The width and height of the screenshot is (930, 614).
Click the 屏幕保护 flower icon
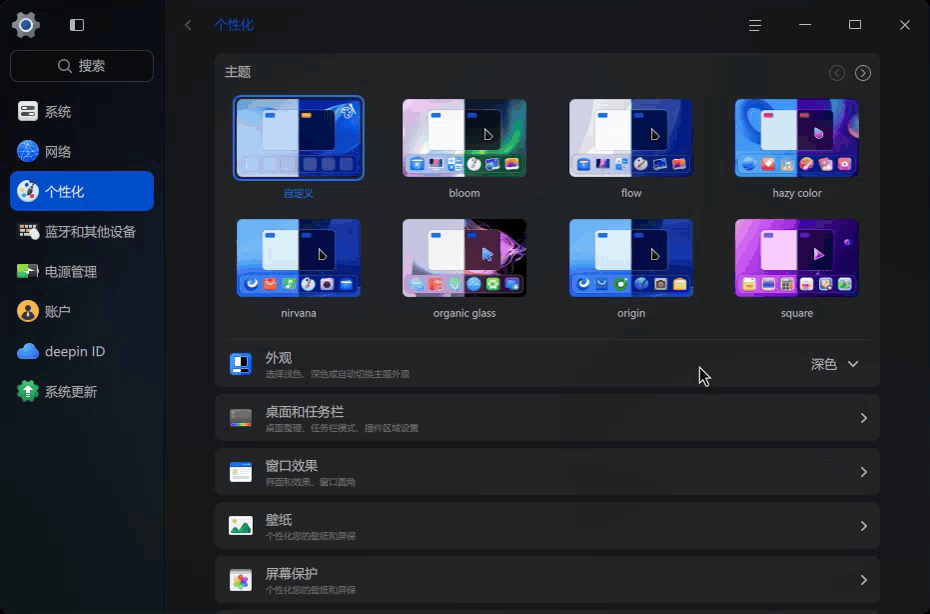[x=241, y=580]
